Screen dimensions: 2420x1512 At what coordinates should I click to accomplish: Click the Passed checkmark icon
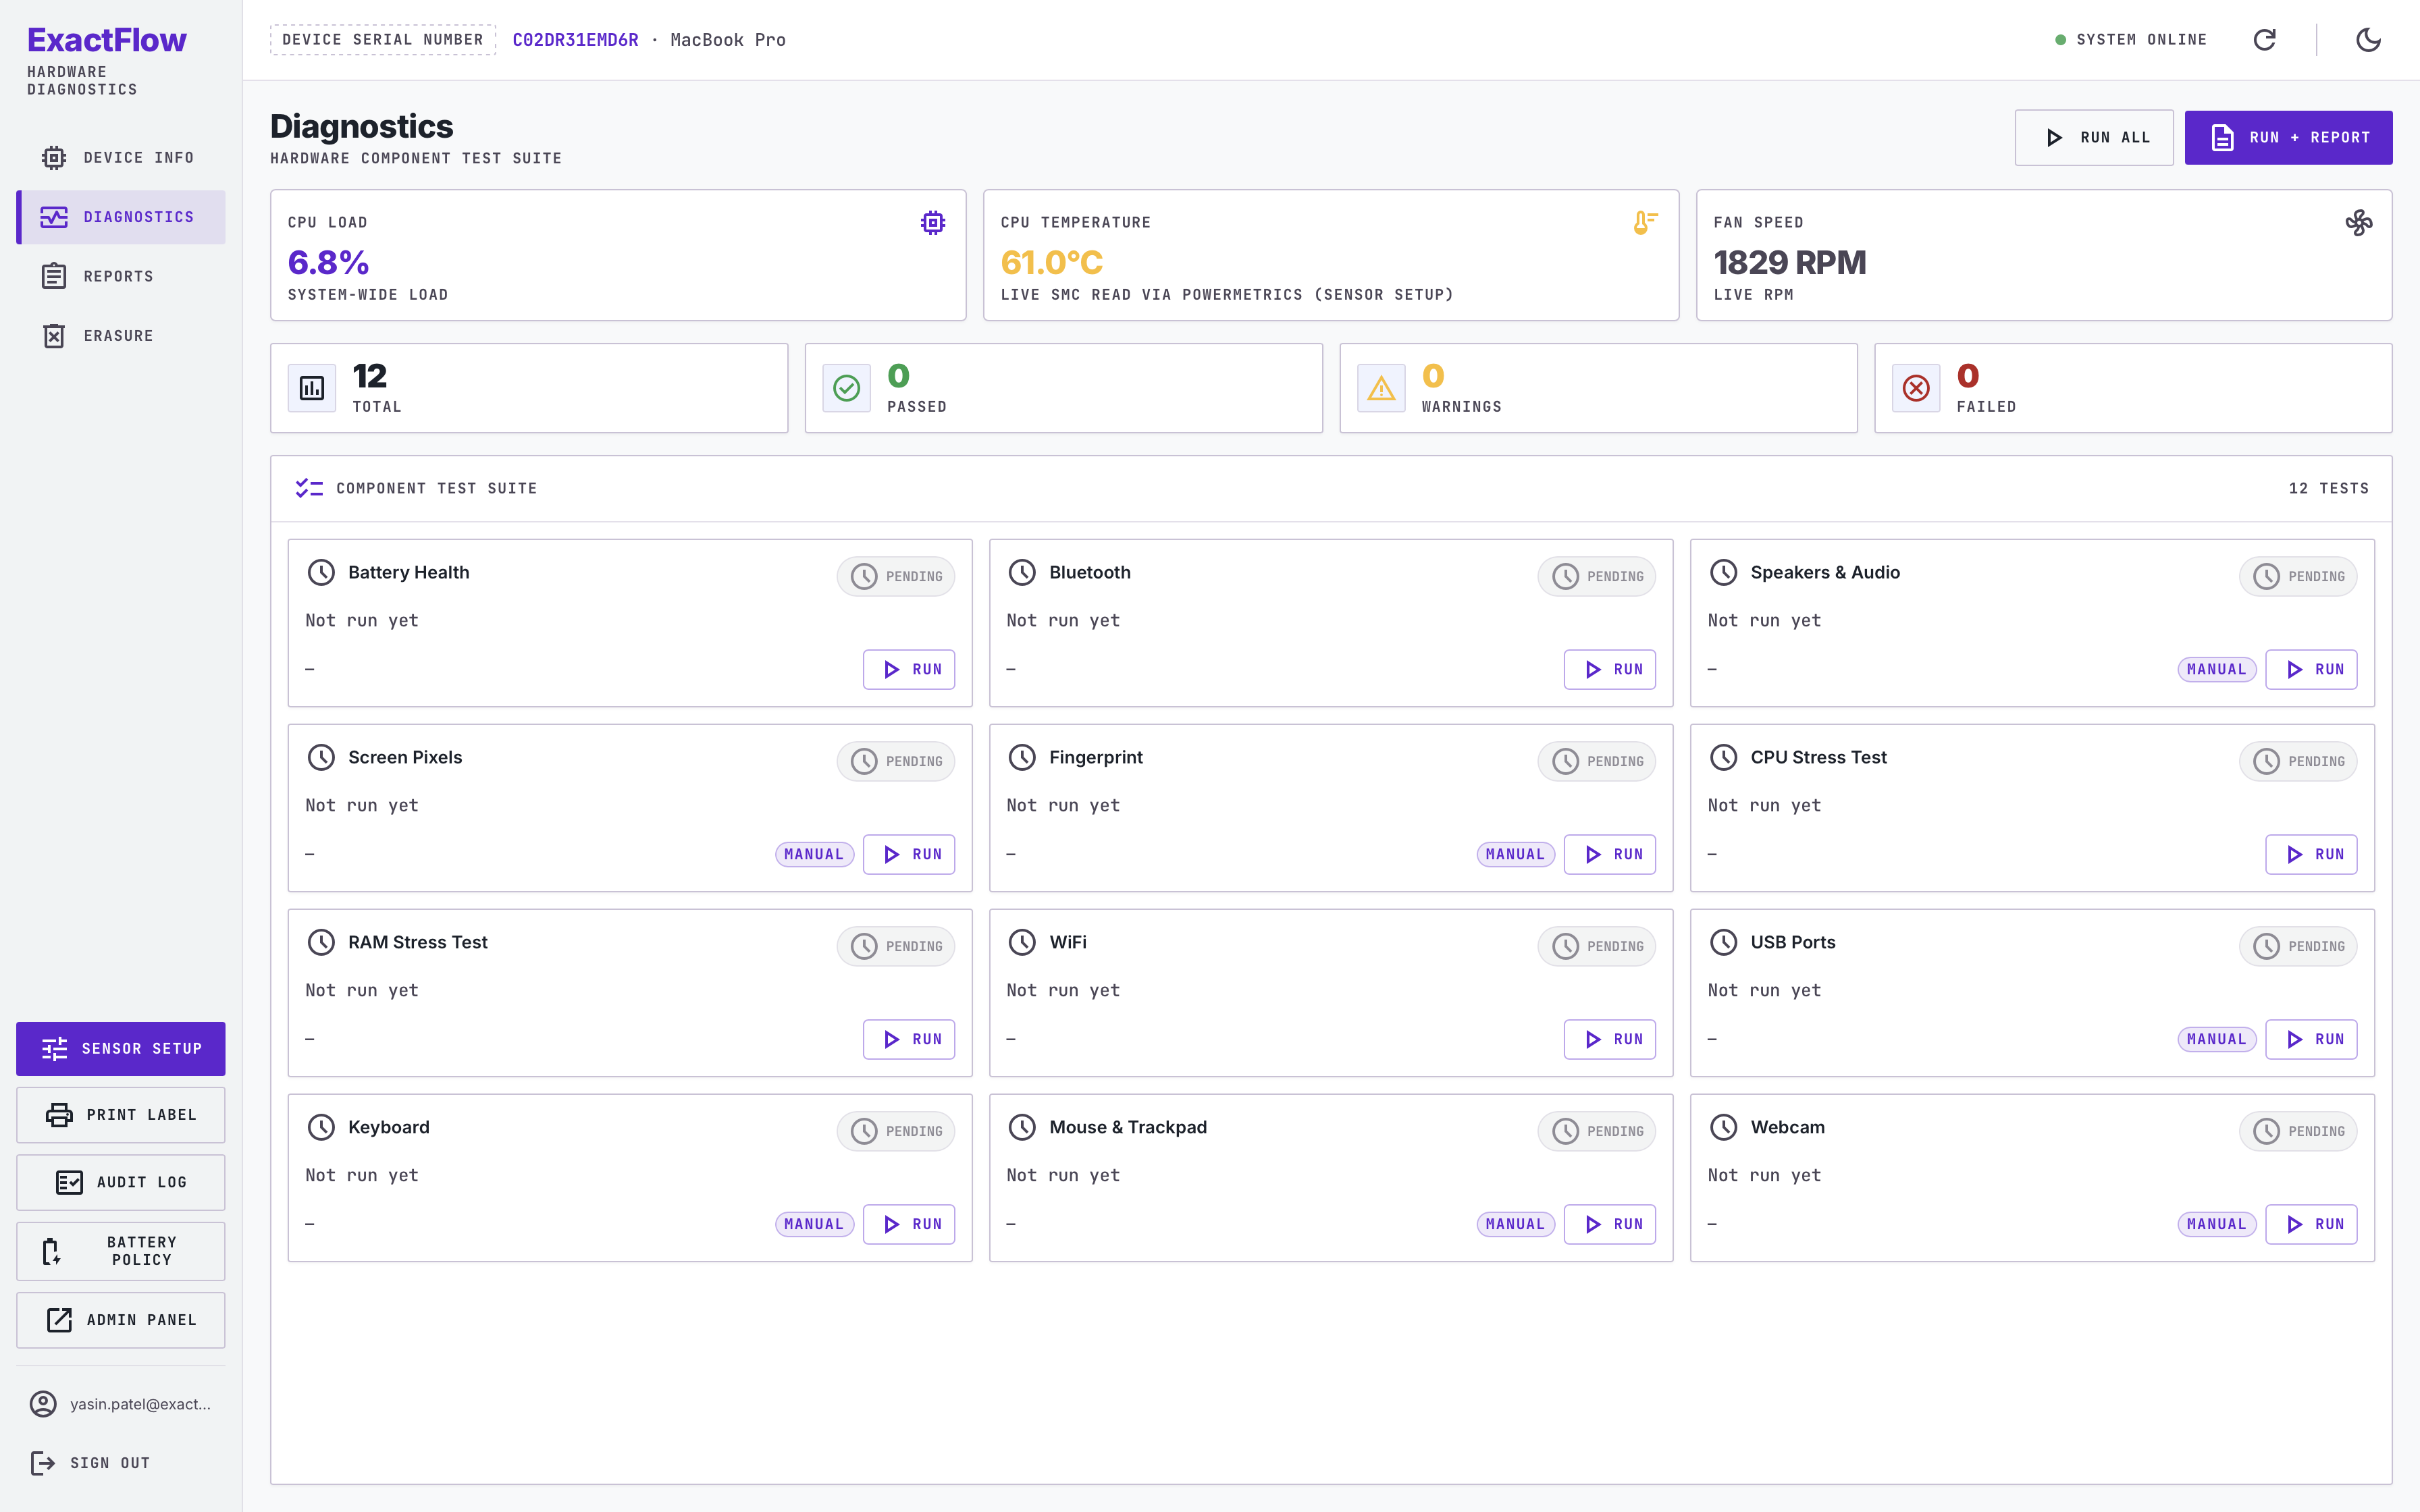(x=847, y=388)
